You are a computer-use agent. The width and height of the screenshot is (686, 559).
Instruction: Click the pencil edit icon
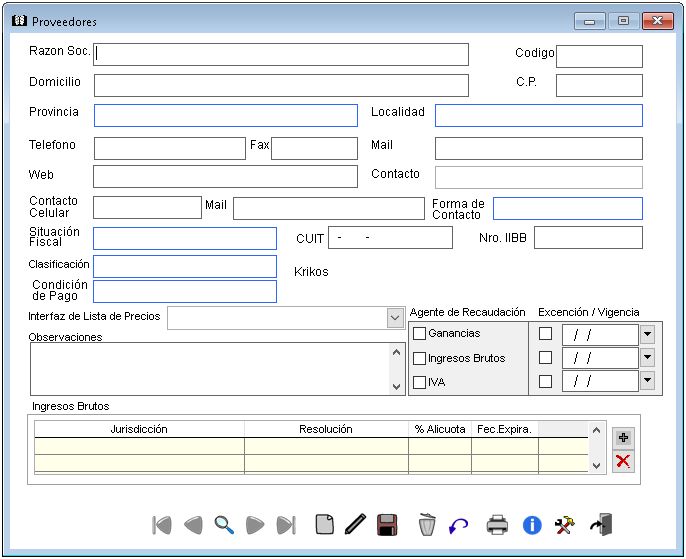[x=355, y=524]
